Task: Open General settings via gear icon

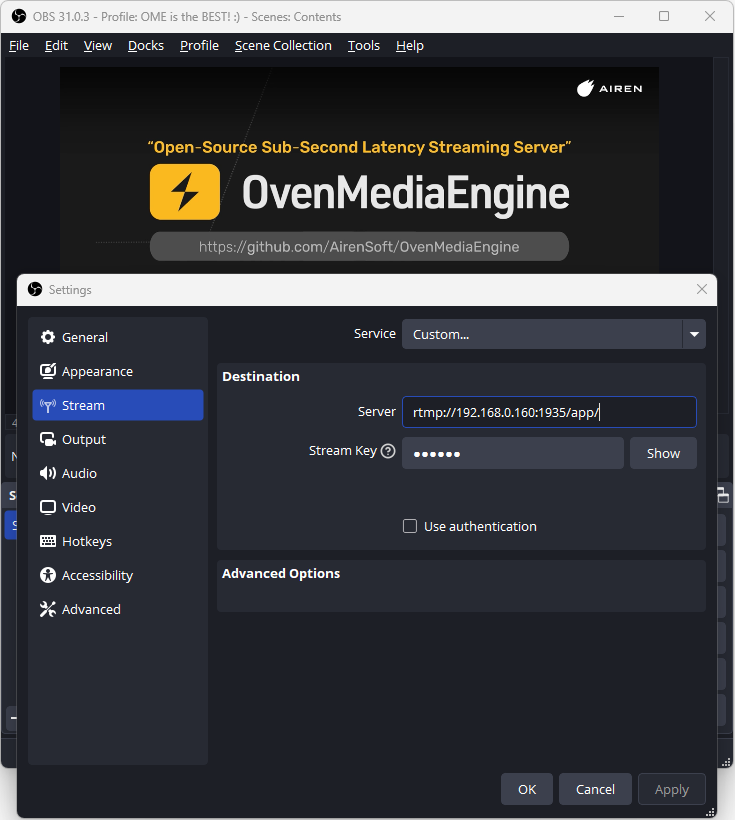Action: tap(48, 338)
